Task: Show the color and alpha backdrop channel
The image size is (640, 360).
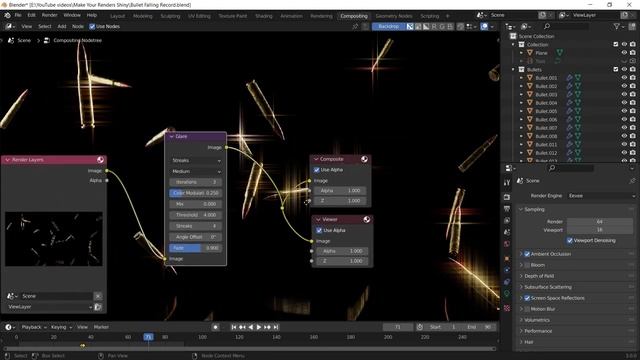Action: [410, 26]
